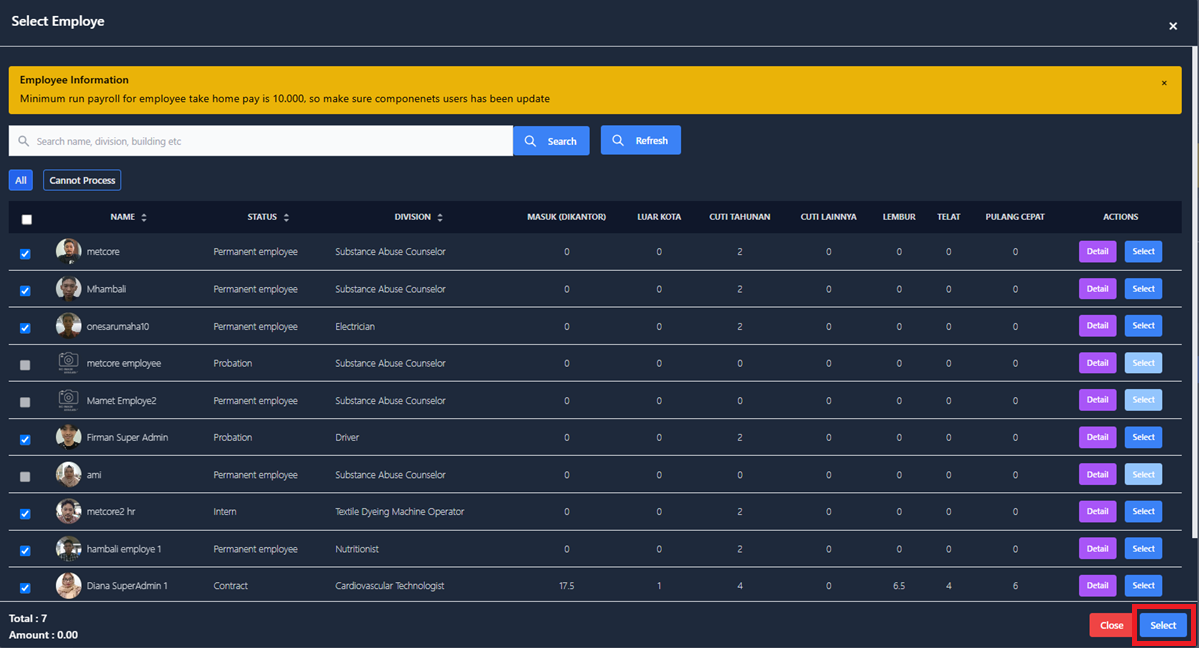The width and height of the screenshot is (1199, 648).
Task: Toggle the select-all checkbox in the table header
Action: (x=27, y=220)
